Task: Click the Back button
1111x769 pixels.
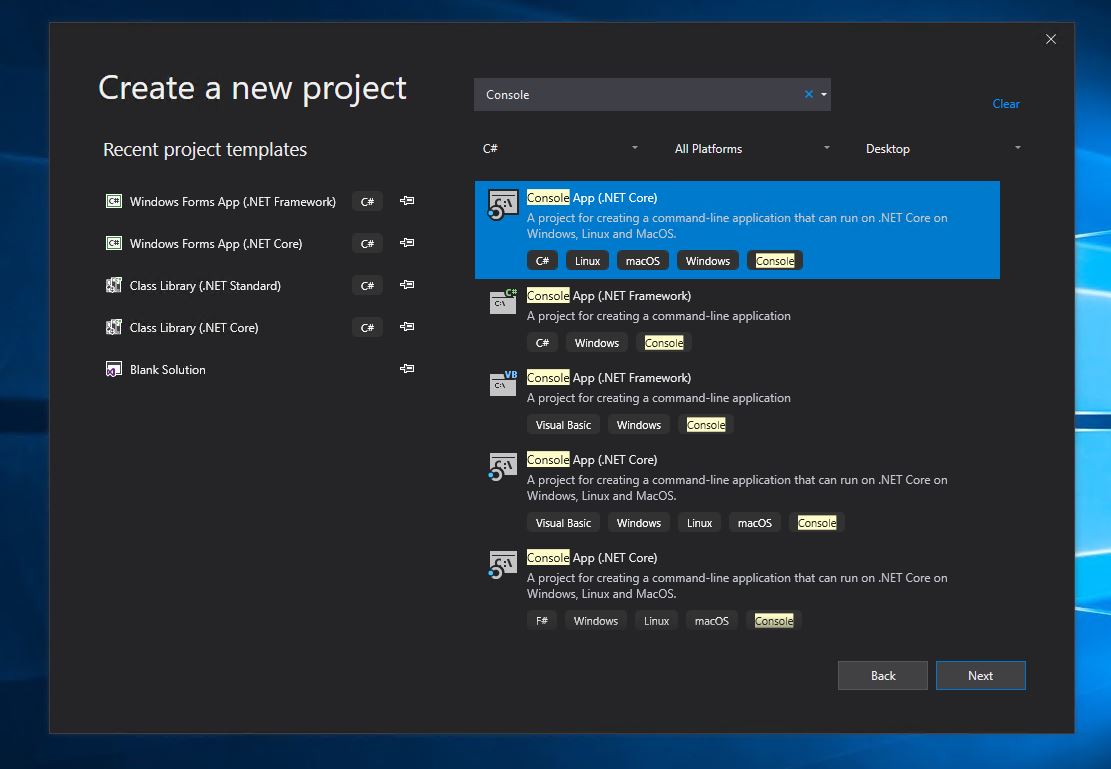Action: pos(883,675)
